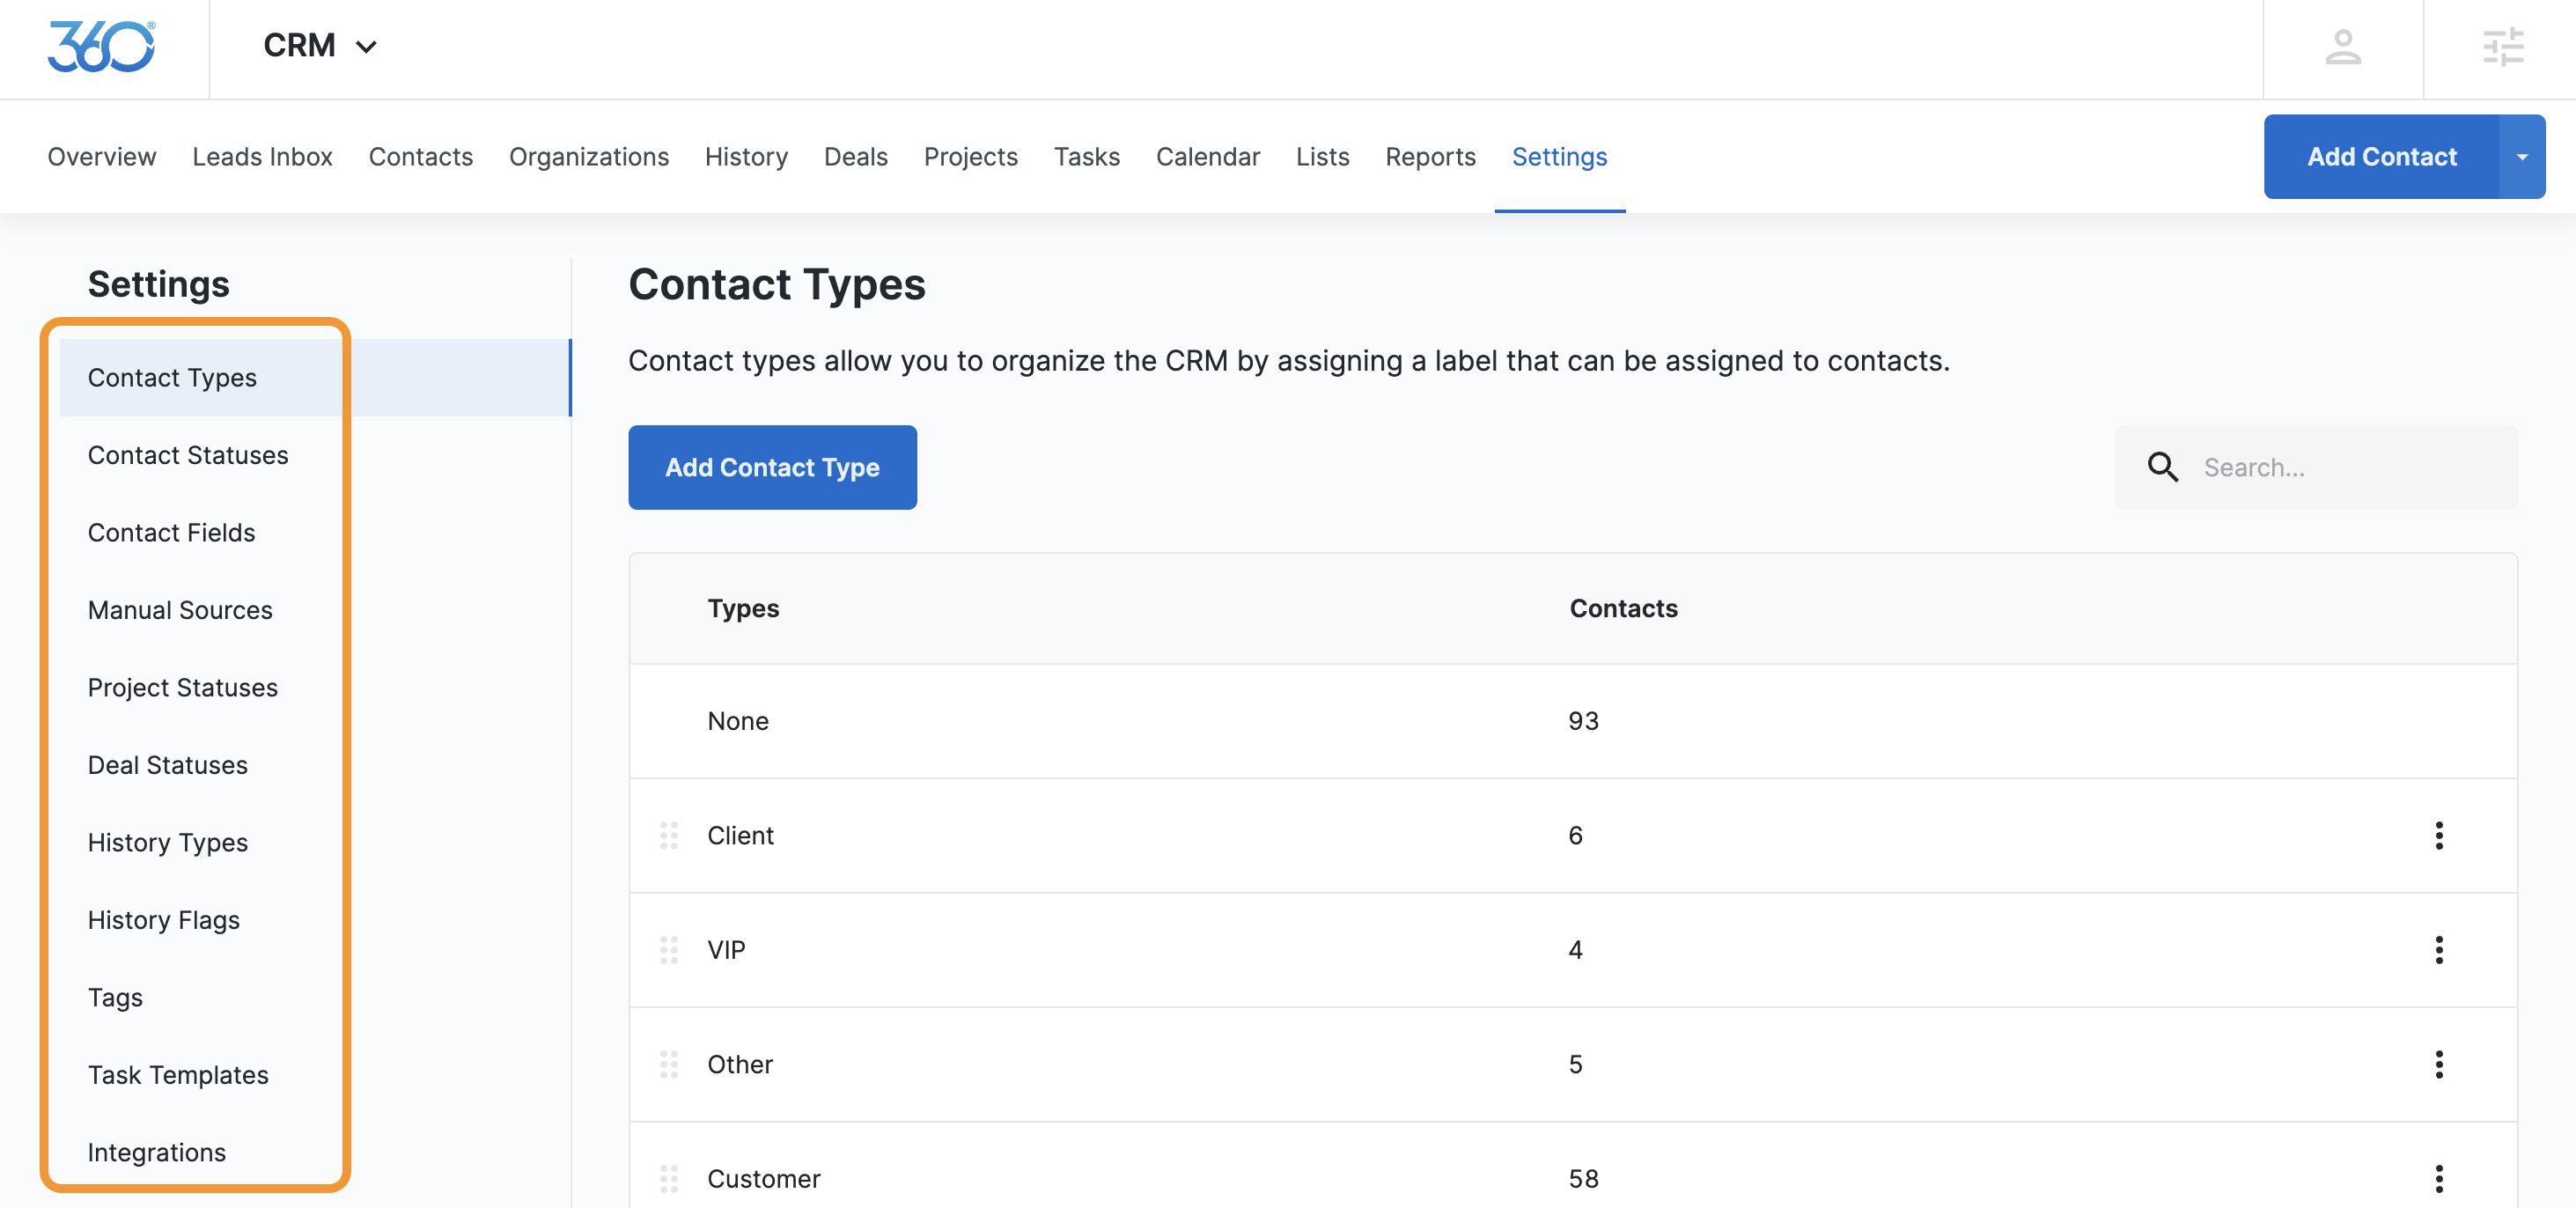Switch to the Reports tab
Image resolution: width=2576 pixels, height=1208 pixels.
pyautogui.click(x=1429, y=157)
